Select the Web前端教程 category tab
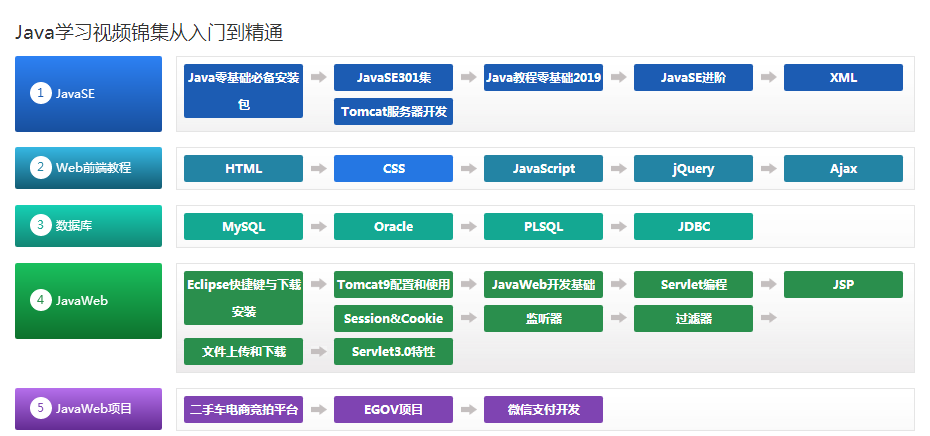 (x=88, y=168)
